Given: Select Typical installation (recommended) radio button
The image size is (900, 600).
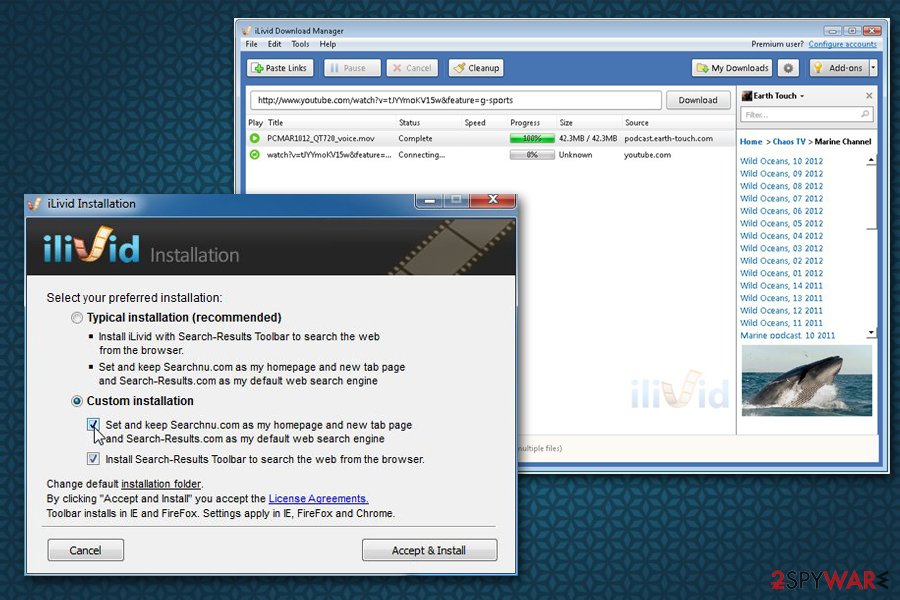Looking at the screenshot, I should click(76, 318).
